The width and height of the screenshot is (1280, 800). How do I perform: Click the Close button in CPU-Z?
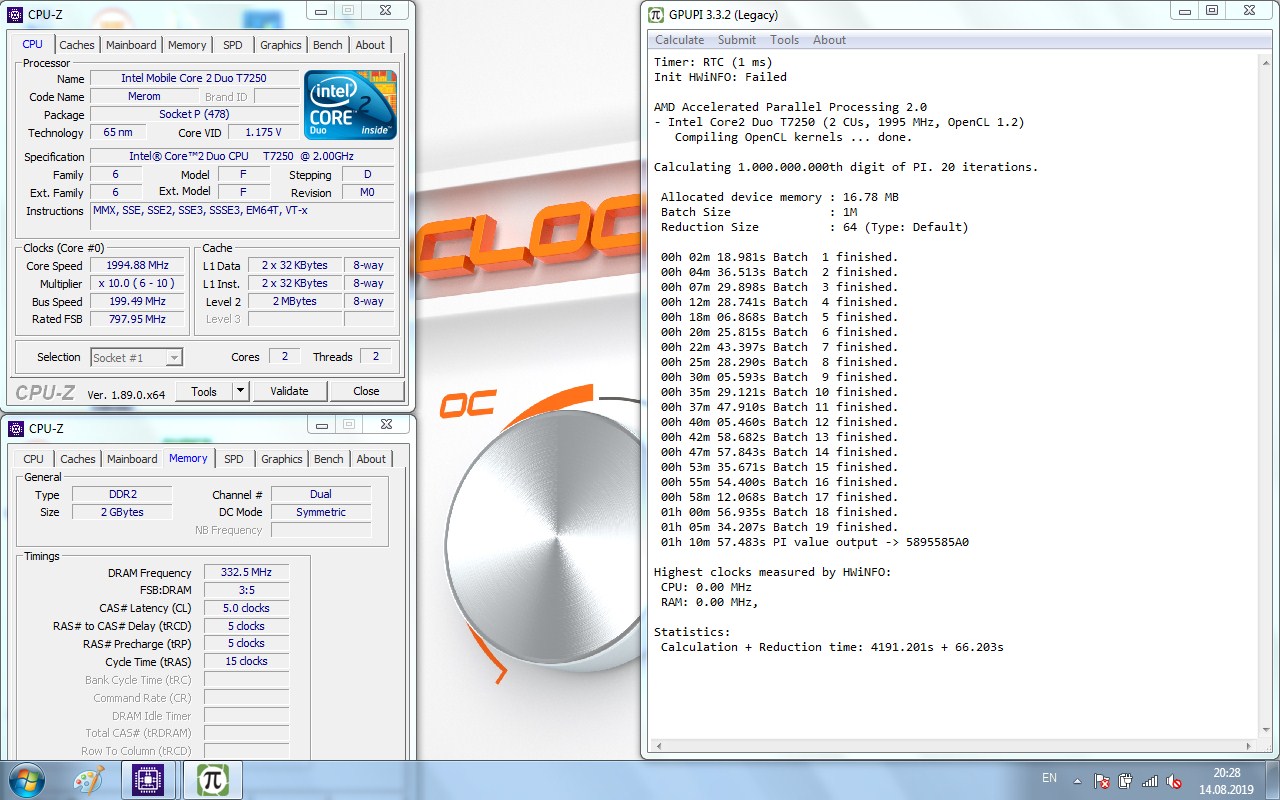point(366,391)
